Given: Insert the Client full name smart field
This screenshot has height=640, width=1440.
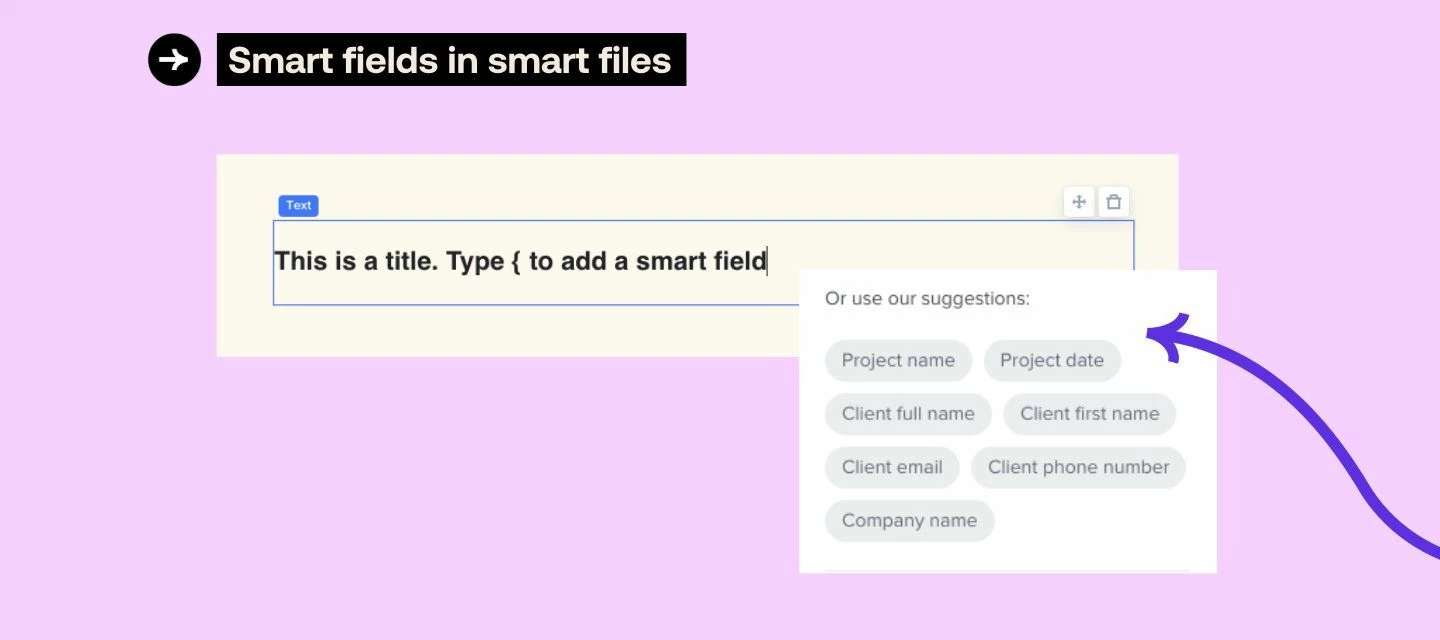Looking at the screenshot, I should (907, 413).
